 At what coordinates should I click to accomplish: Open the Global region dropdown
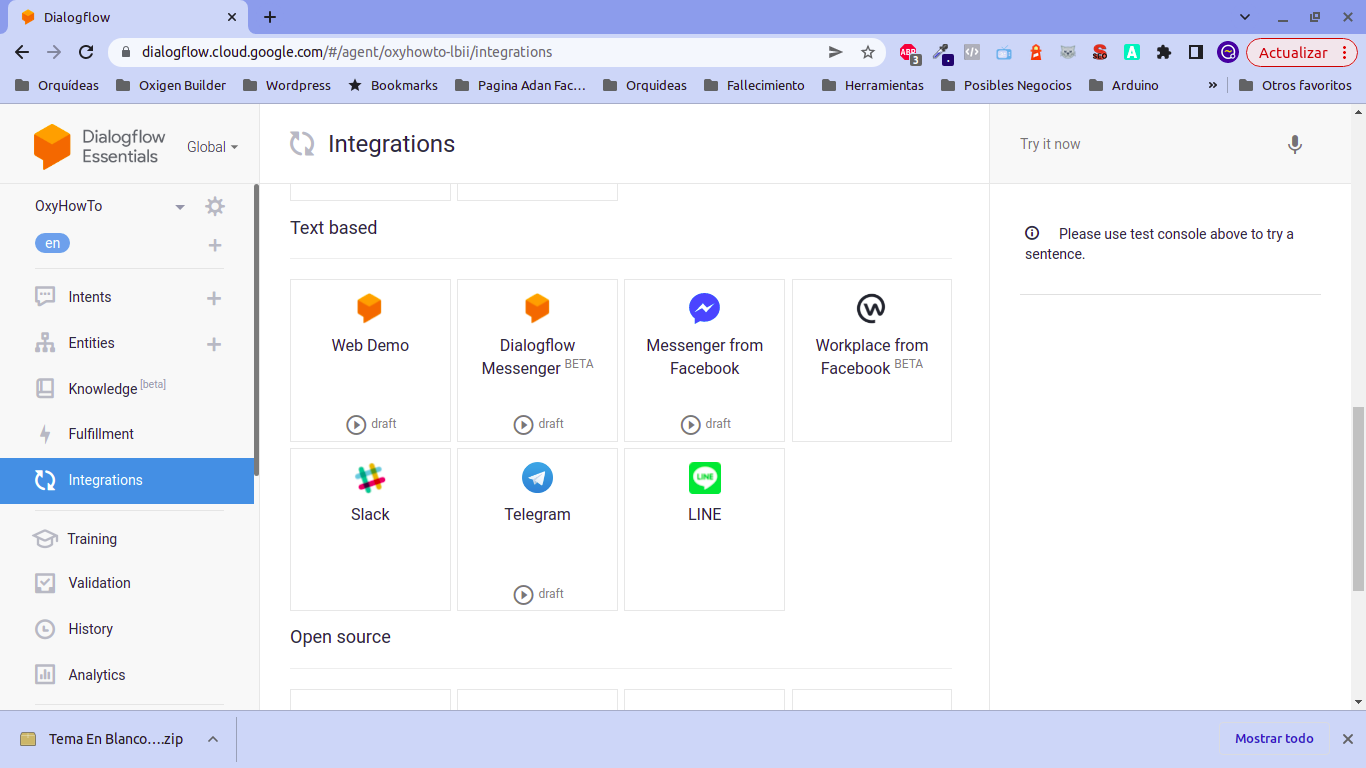(x=212, y=147)
